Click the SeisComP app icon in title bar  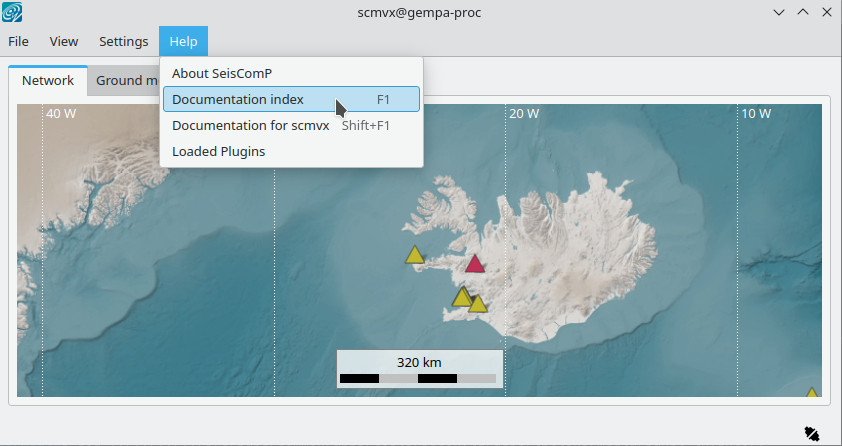click(14, 13)
